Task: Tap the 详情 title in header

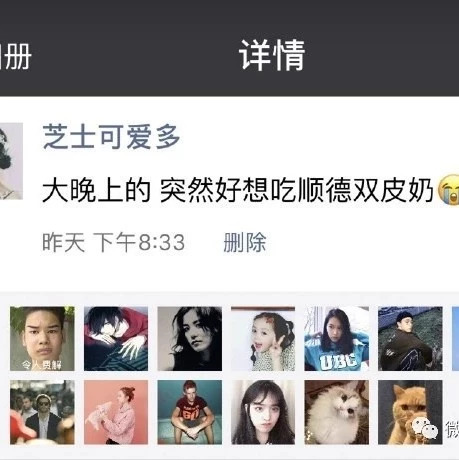Action: 272,55
